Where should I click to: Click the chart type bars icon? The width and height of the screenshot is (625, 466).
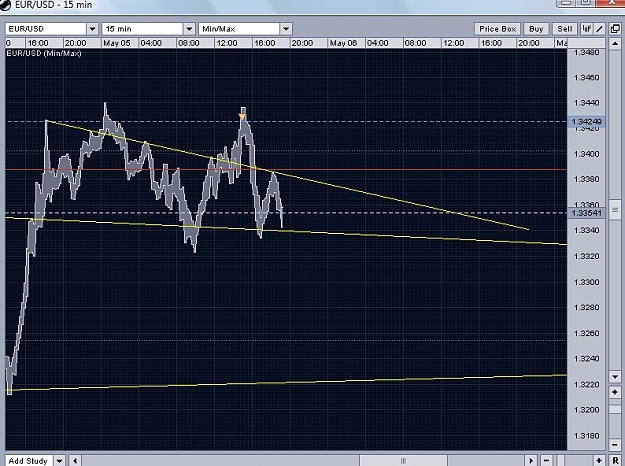pyautogui.click(x=586, y=29)
